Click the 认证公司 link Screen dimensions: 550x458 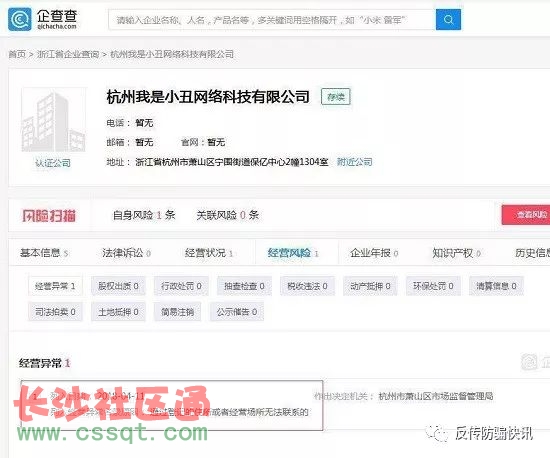pos(53,163)
